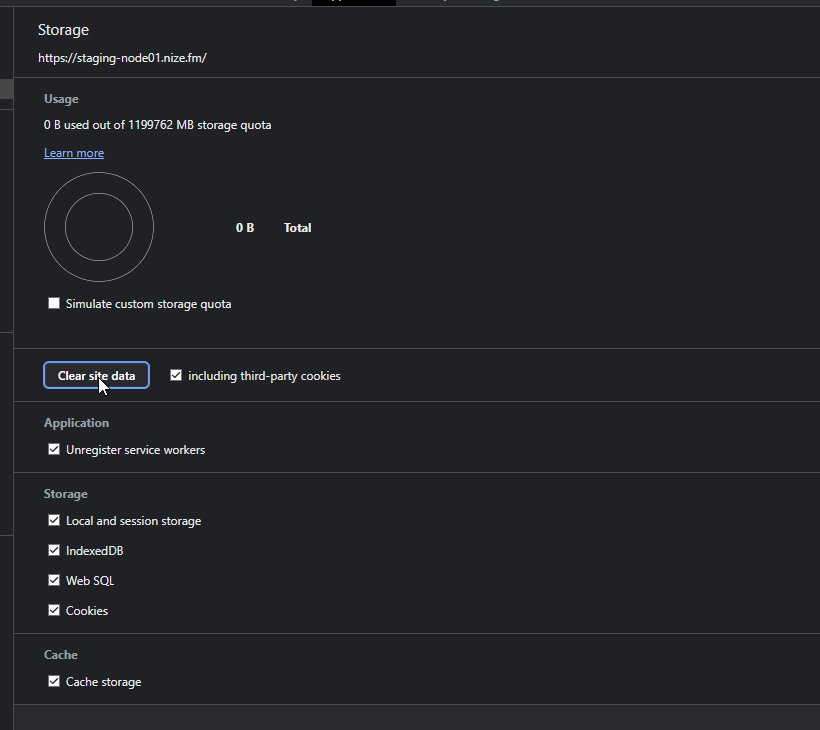Click the 0 B legend value
Image resolution: width=820 pixels, height=730 pixels.
(245, 228)
